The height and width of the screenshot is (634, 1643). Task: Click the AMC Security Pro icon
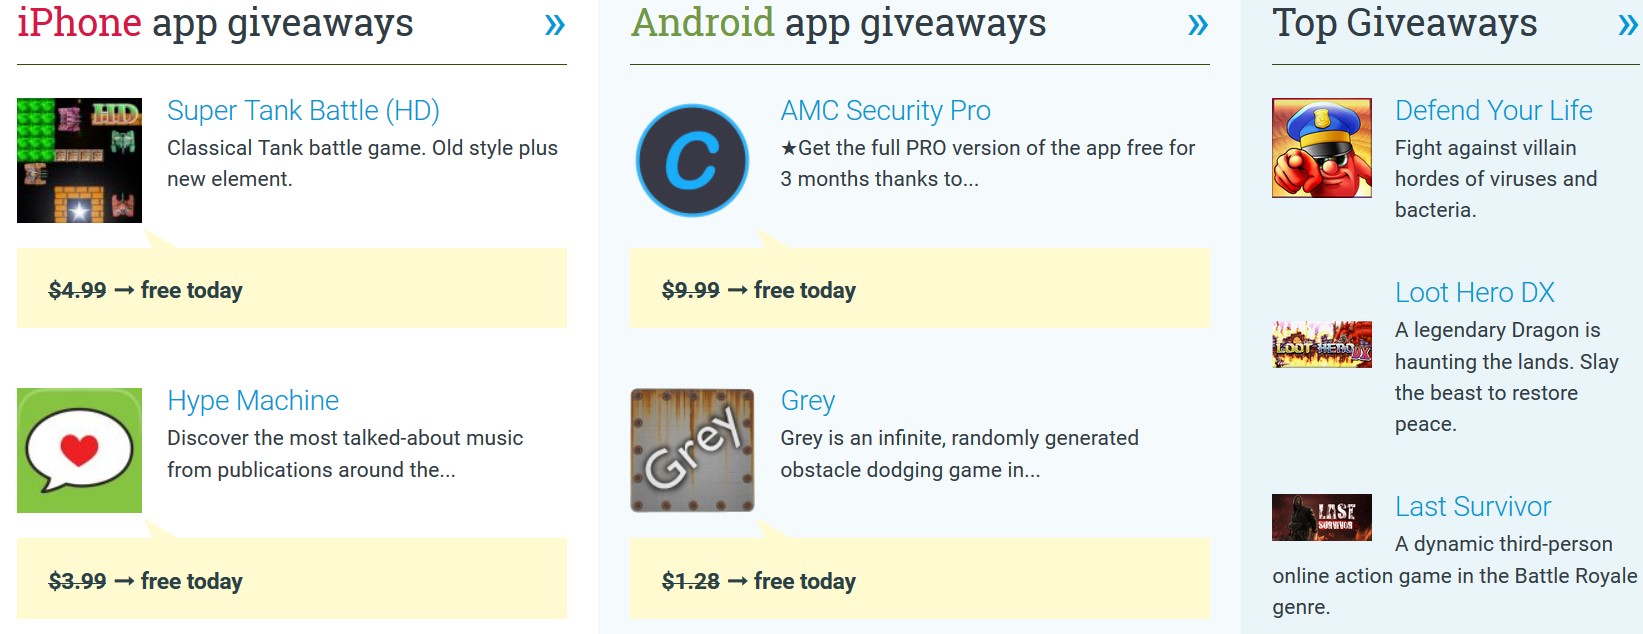pos(692,160)
